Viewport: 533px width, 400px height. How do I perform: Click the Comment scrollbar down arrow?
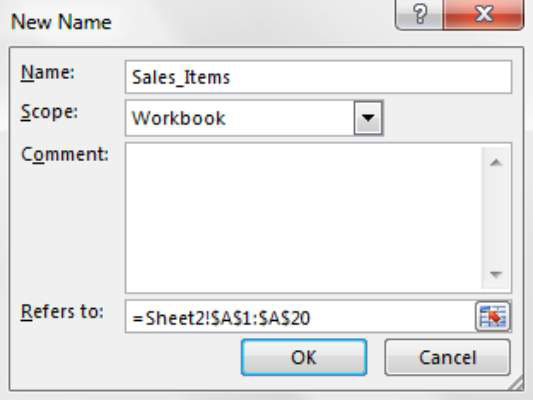tap(496, 274)
